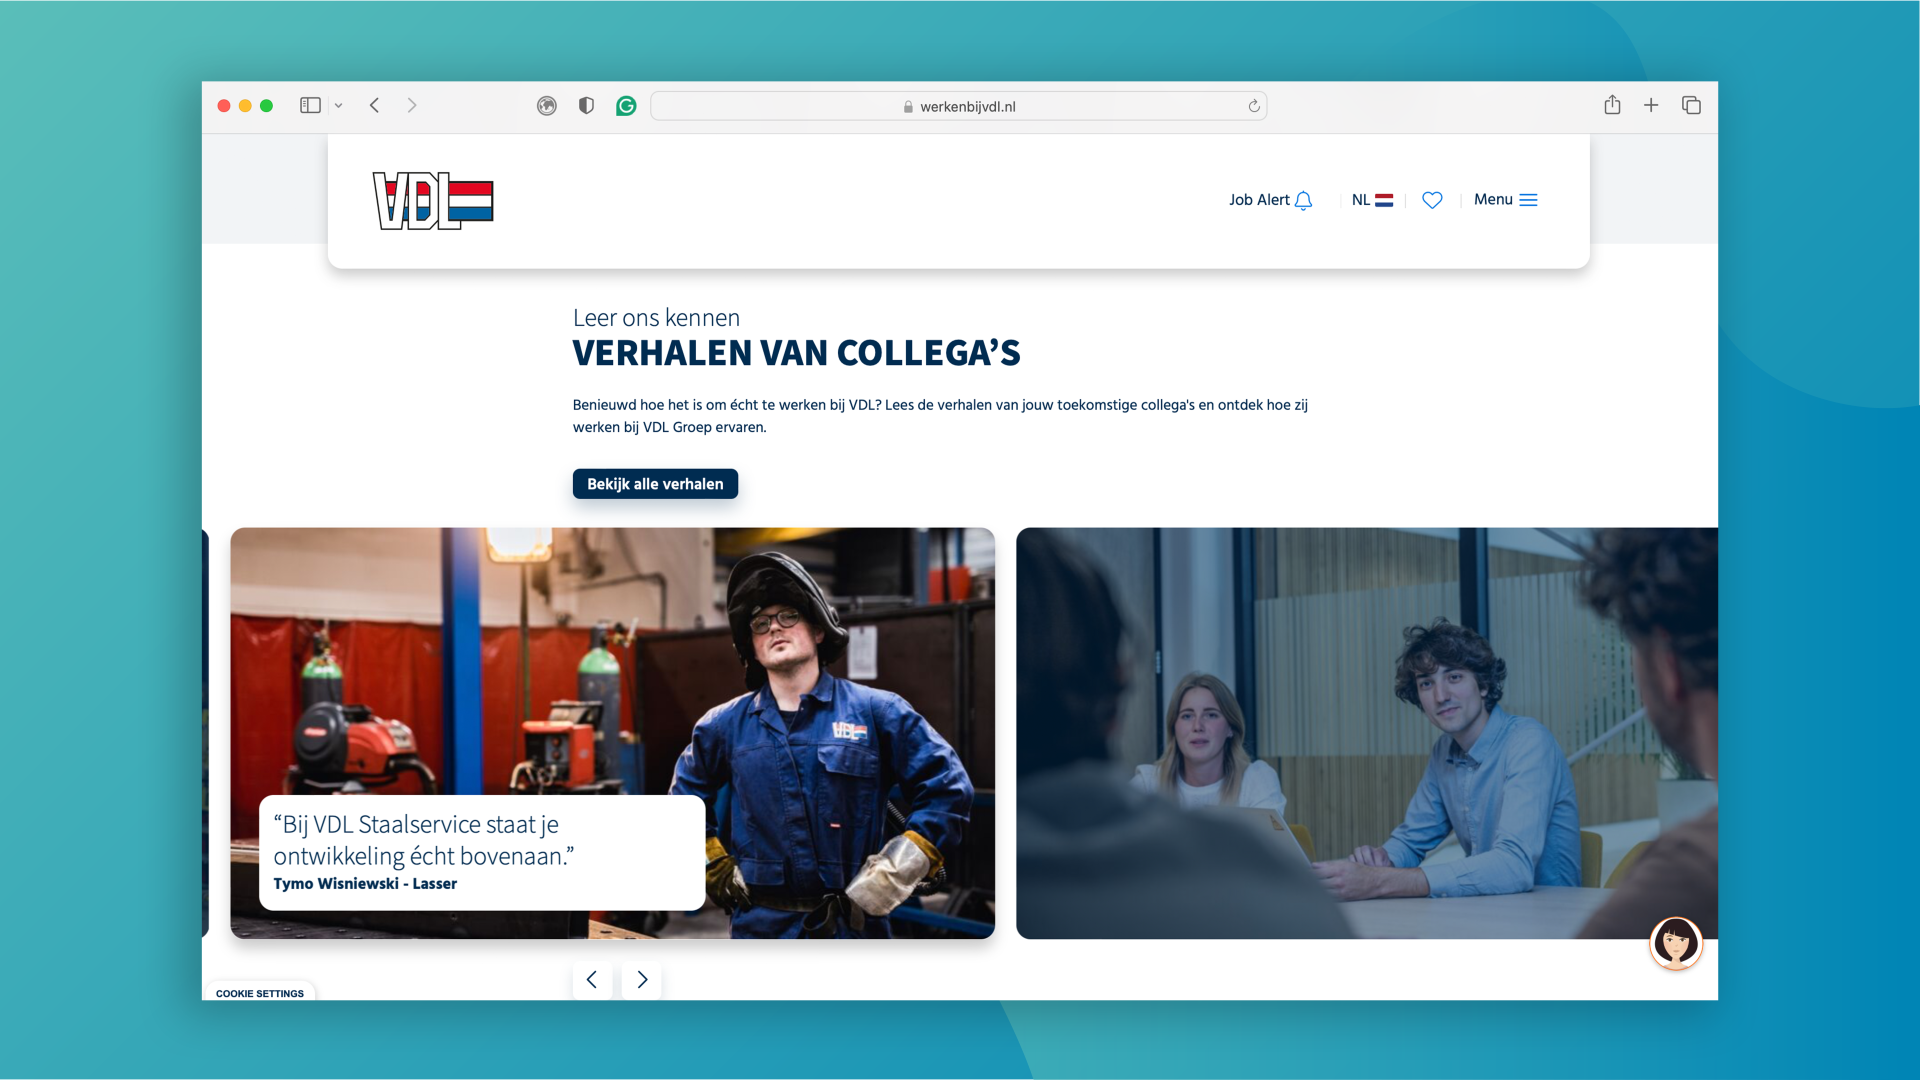This screenshot has width=1920, height=1080.
Task: Click the Grammarly extension icon
Action: click(626, 106)
